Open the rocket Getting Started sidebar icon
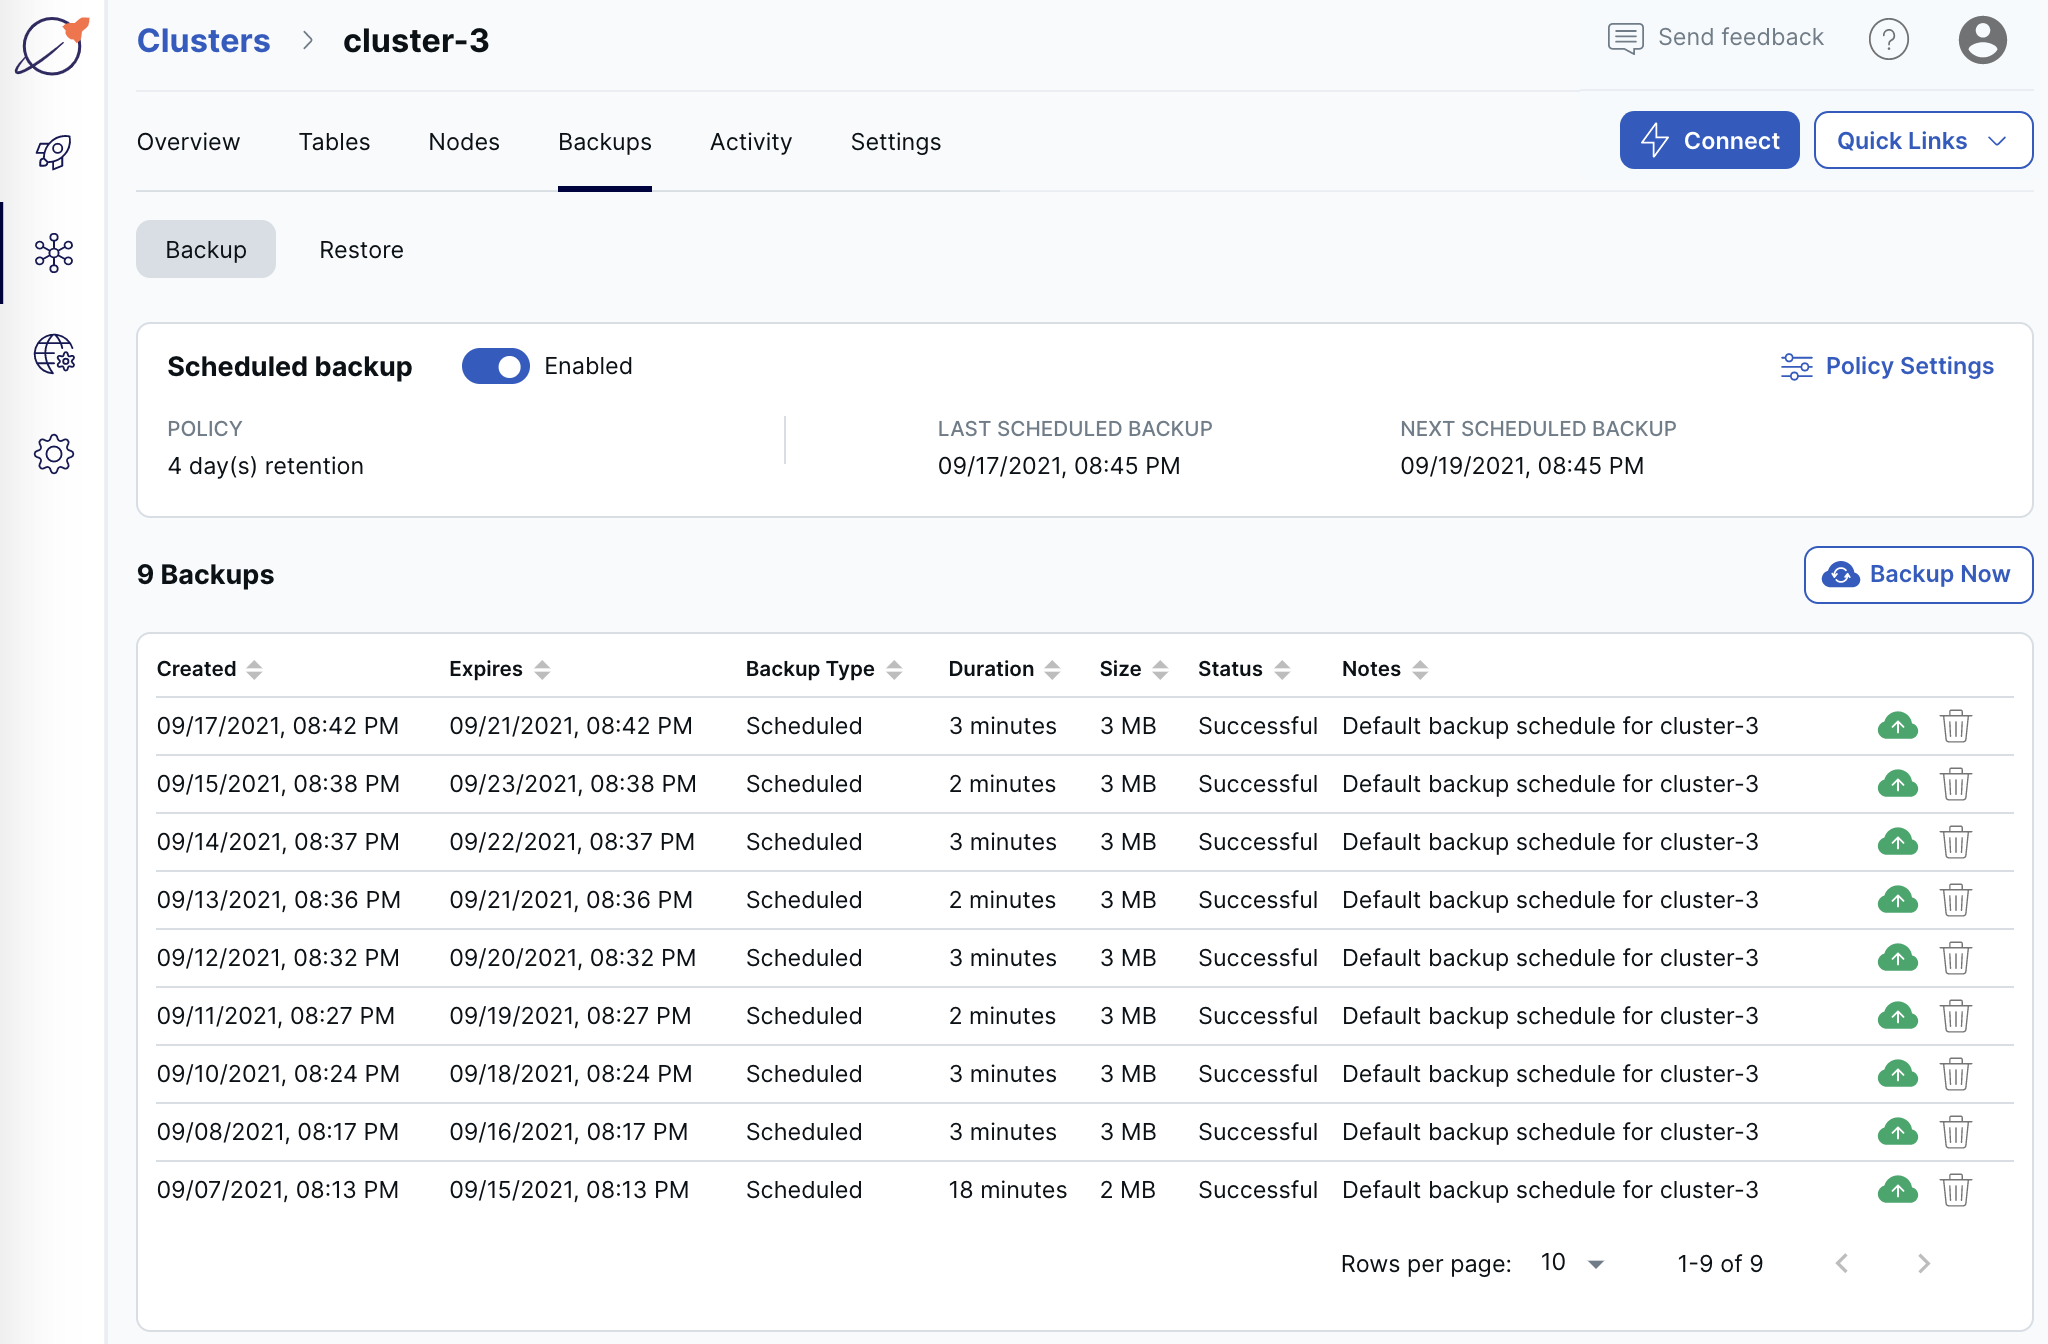The width and height of the screenshot is (2048, 1344). [53, 153]
